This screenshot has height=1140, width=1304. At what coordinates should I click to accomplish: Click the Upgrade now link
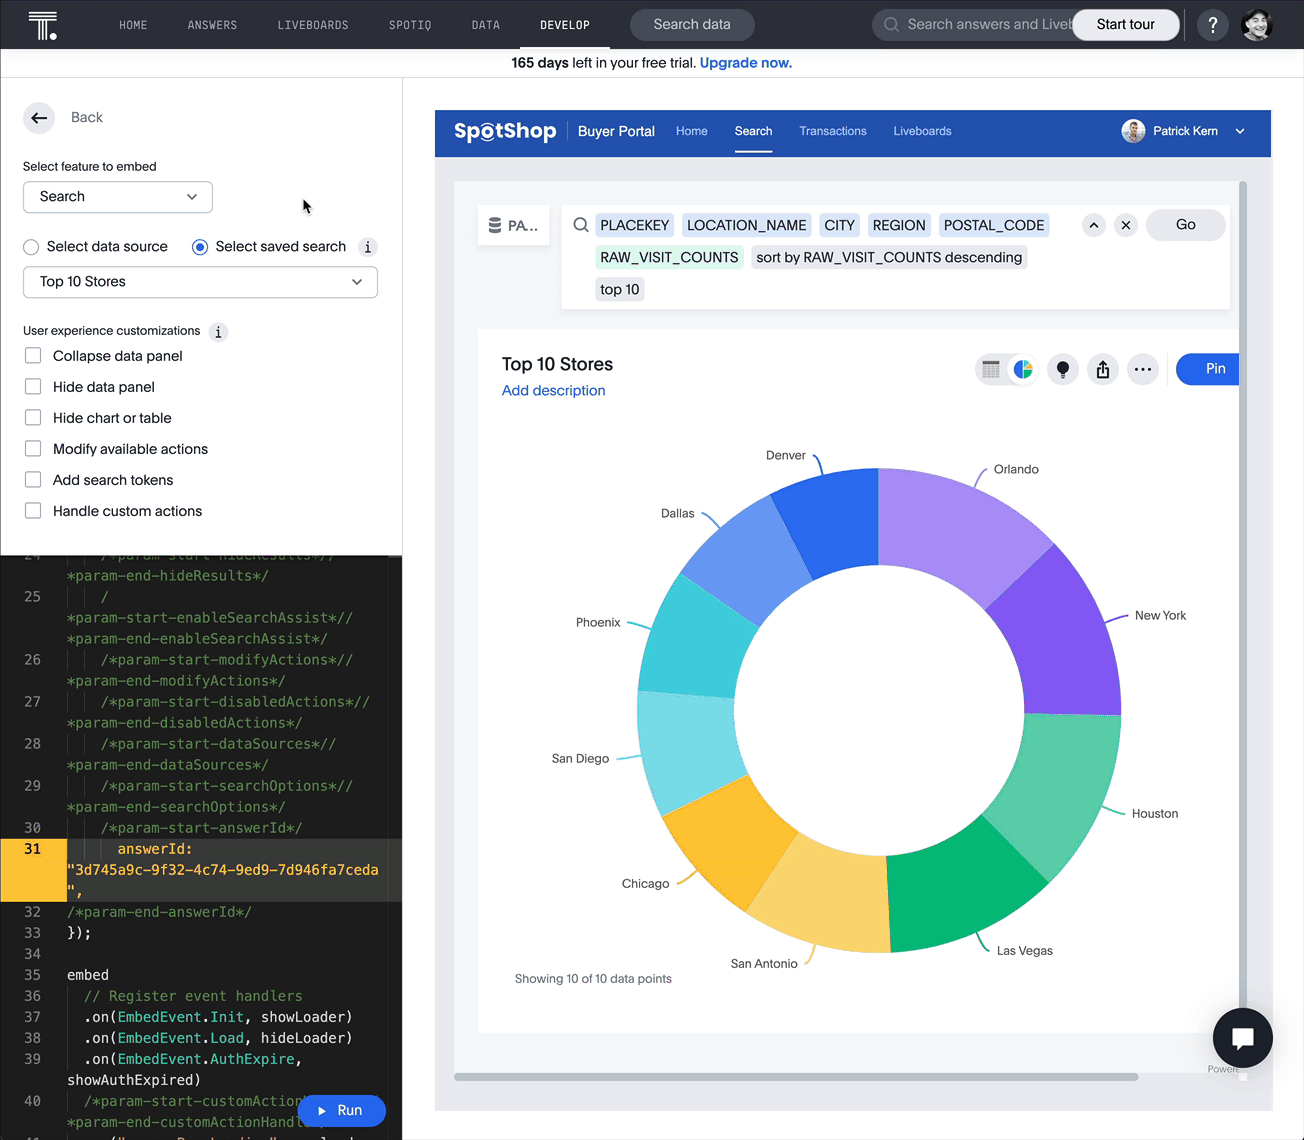coord(745,63)
